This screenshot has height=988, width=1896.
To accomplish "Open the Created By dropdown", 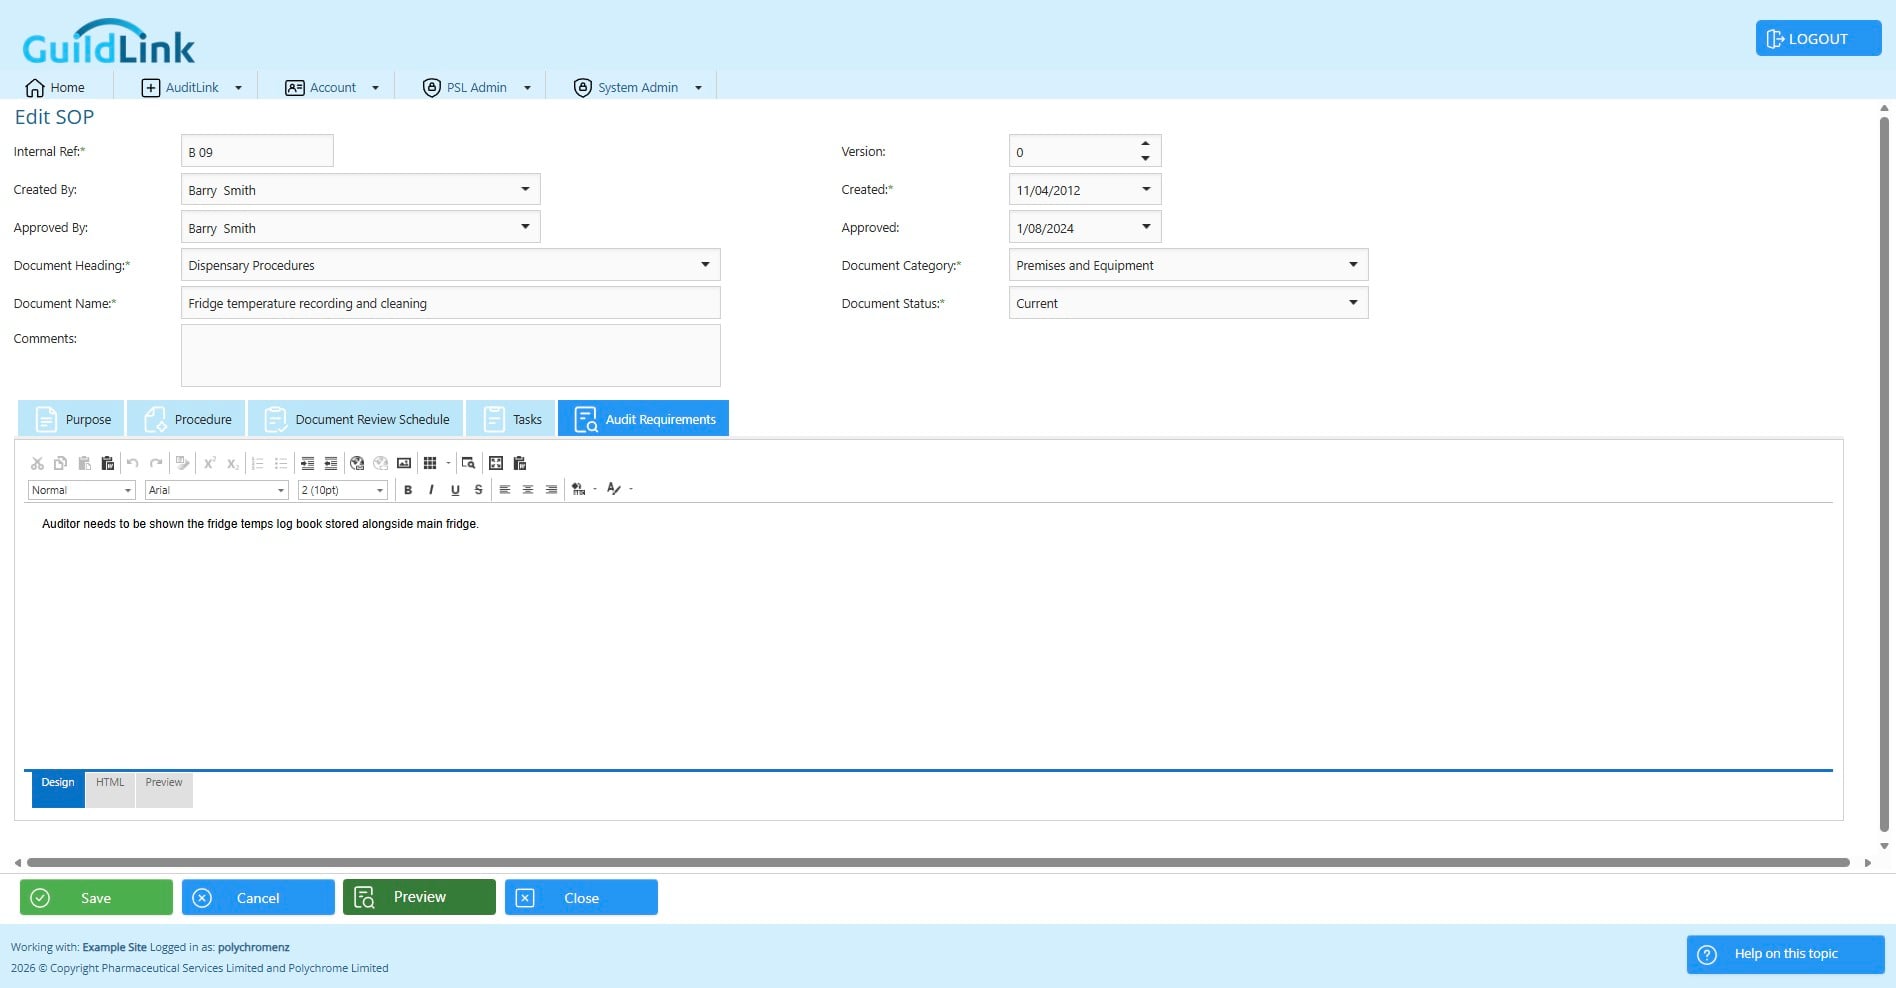I will [x=525, y=189].
